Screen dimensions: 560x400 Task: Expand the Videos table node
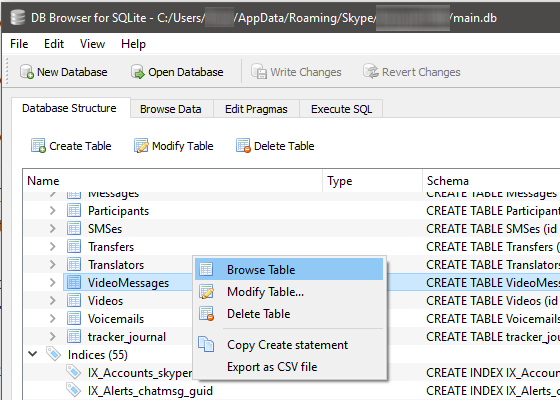[52, 301]
